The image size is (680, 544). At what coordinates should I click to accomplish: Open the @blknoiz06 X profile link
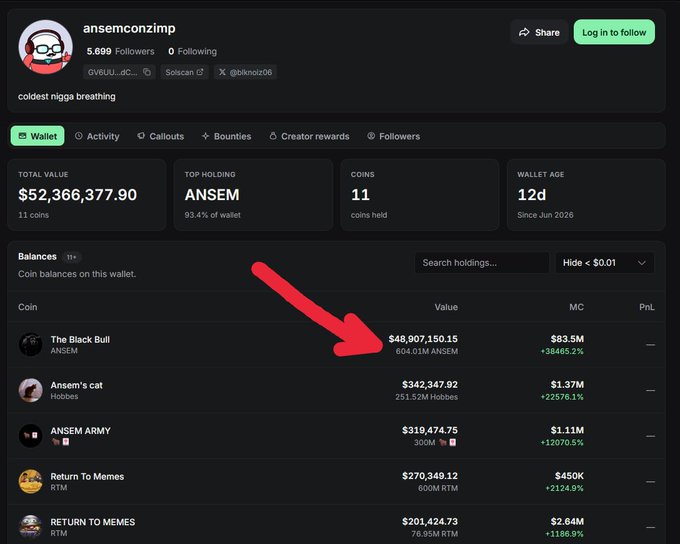245,72
